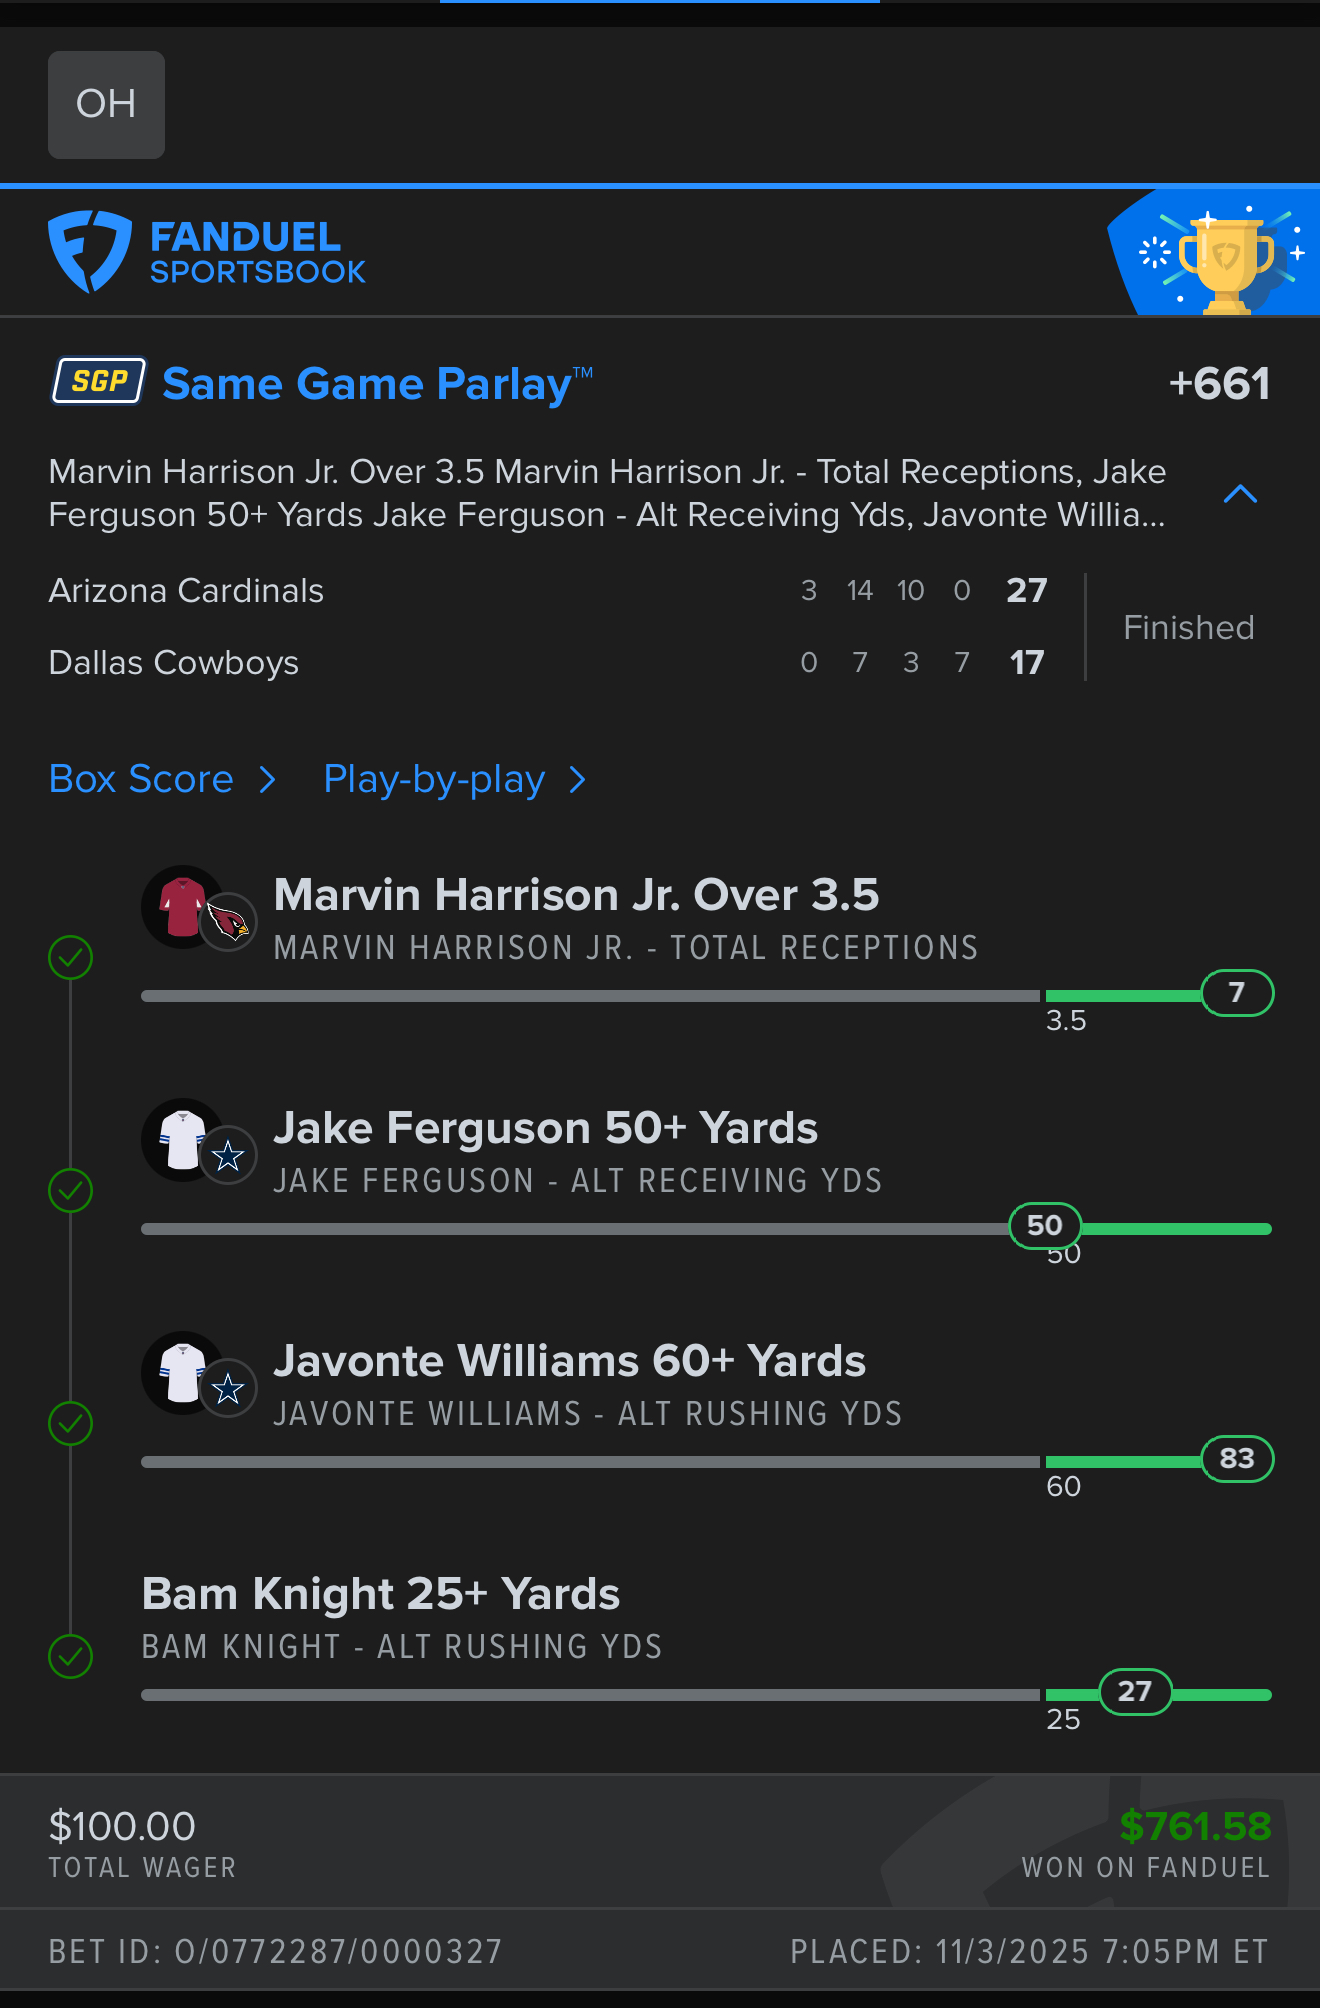Tap the Same Game Parlay title
1320x2008 pixels.
tap(367, 384)
